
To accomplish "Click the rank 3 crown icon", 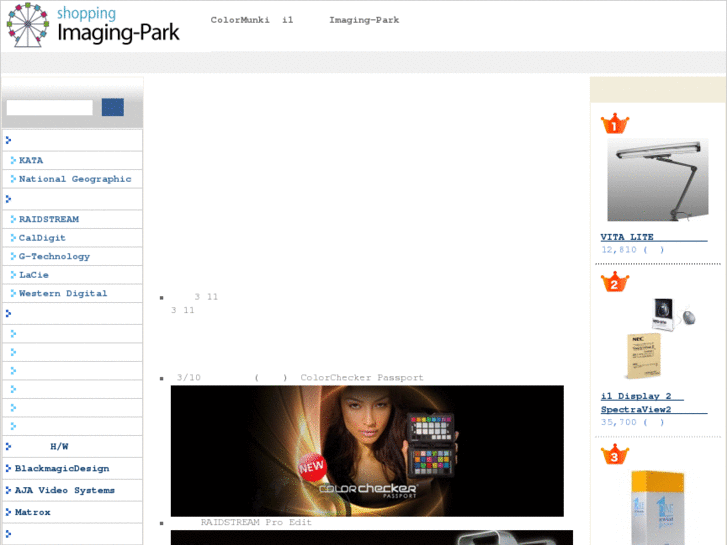I will (615, 455).
